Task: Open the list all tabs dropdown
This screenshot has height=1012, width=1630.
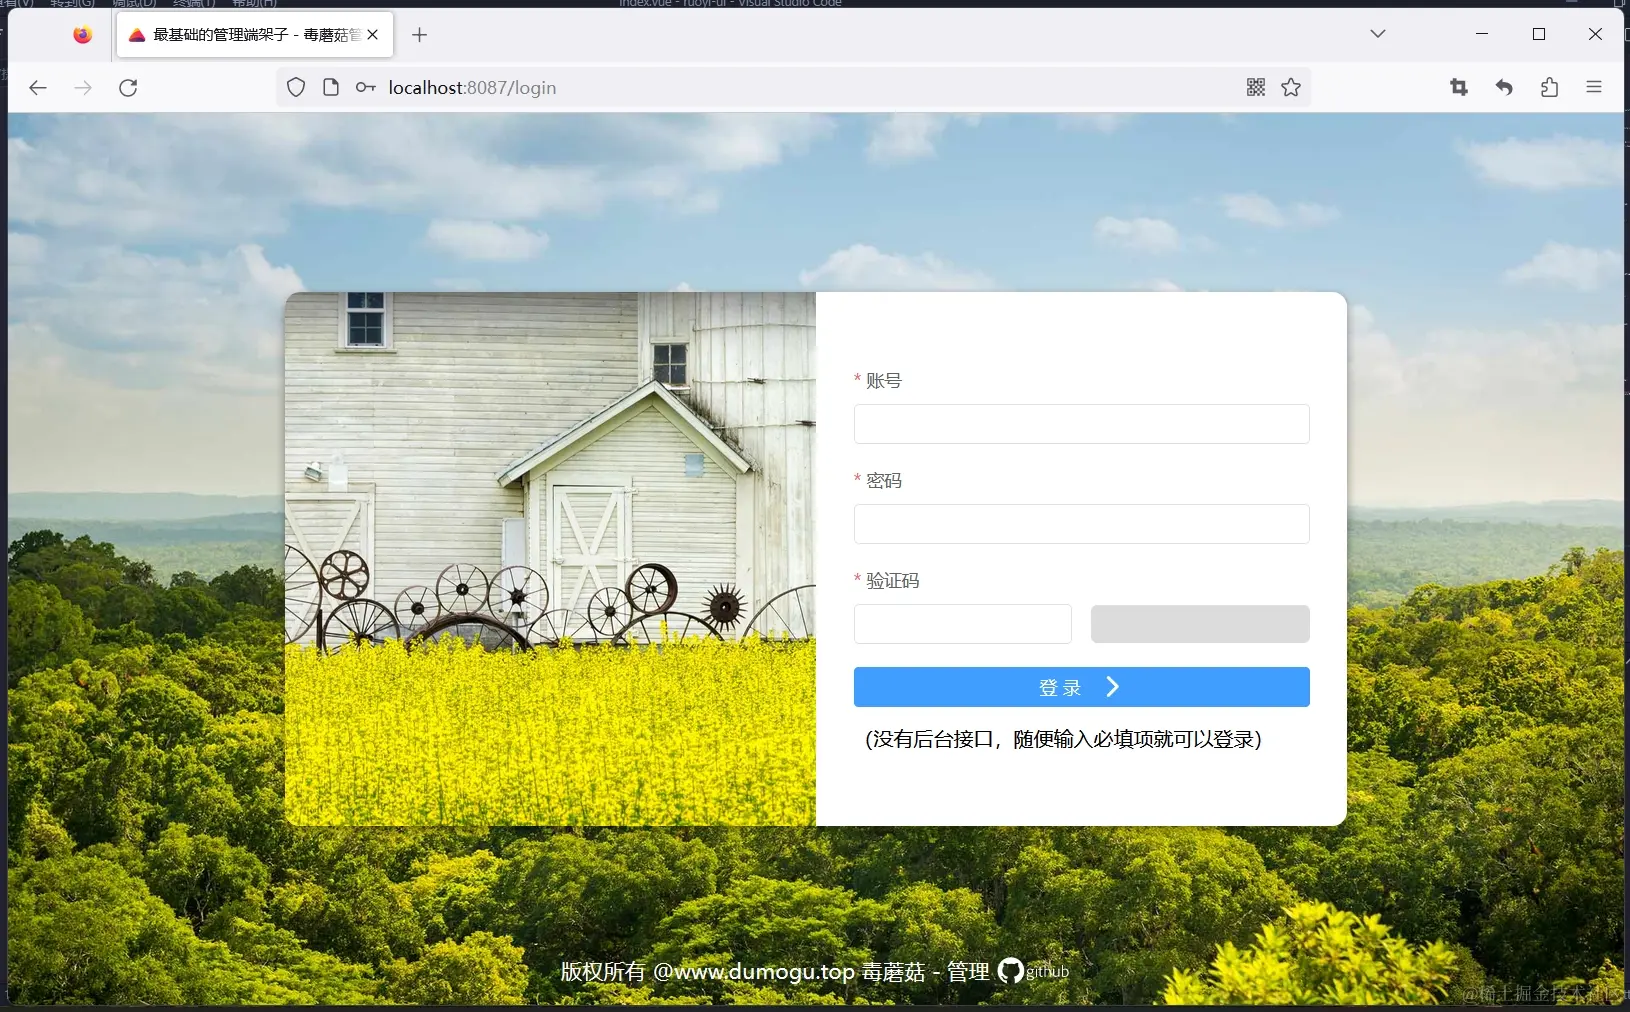Action: click(1377, 34)
